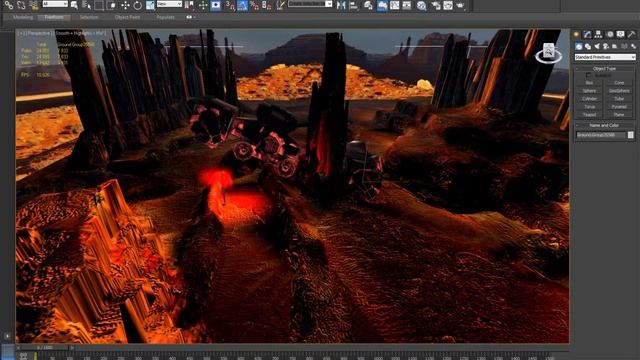This screenshot has width=640, height=360.
Task: Open Select by Name tool
Action: click(x=87, y=5)
